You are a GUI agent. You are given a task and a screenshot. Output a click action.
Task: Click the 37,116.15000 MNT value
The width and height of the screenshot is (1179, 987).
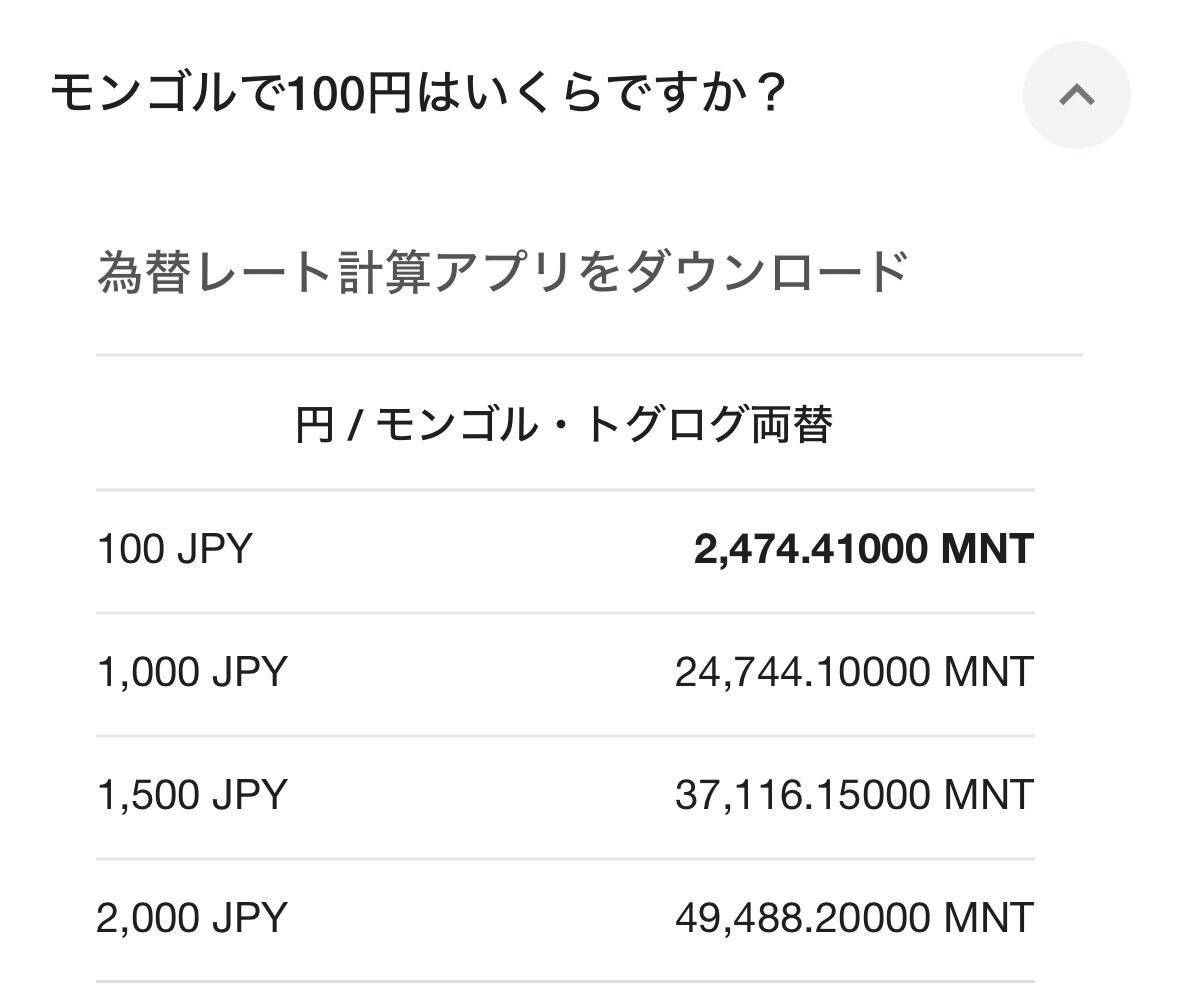click(x=854, y=795)
